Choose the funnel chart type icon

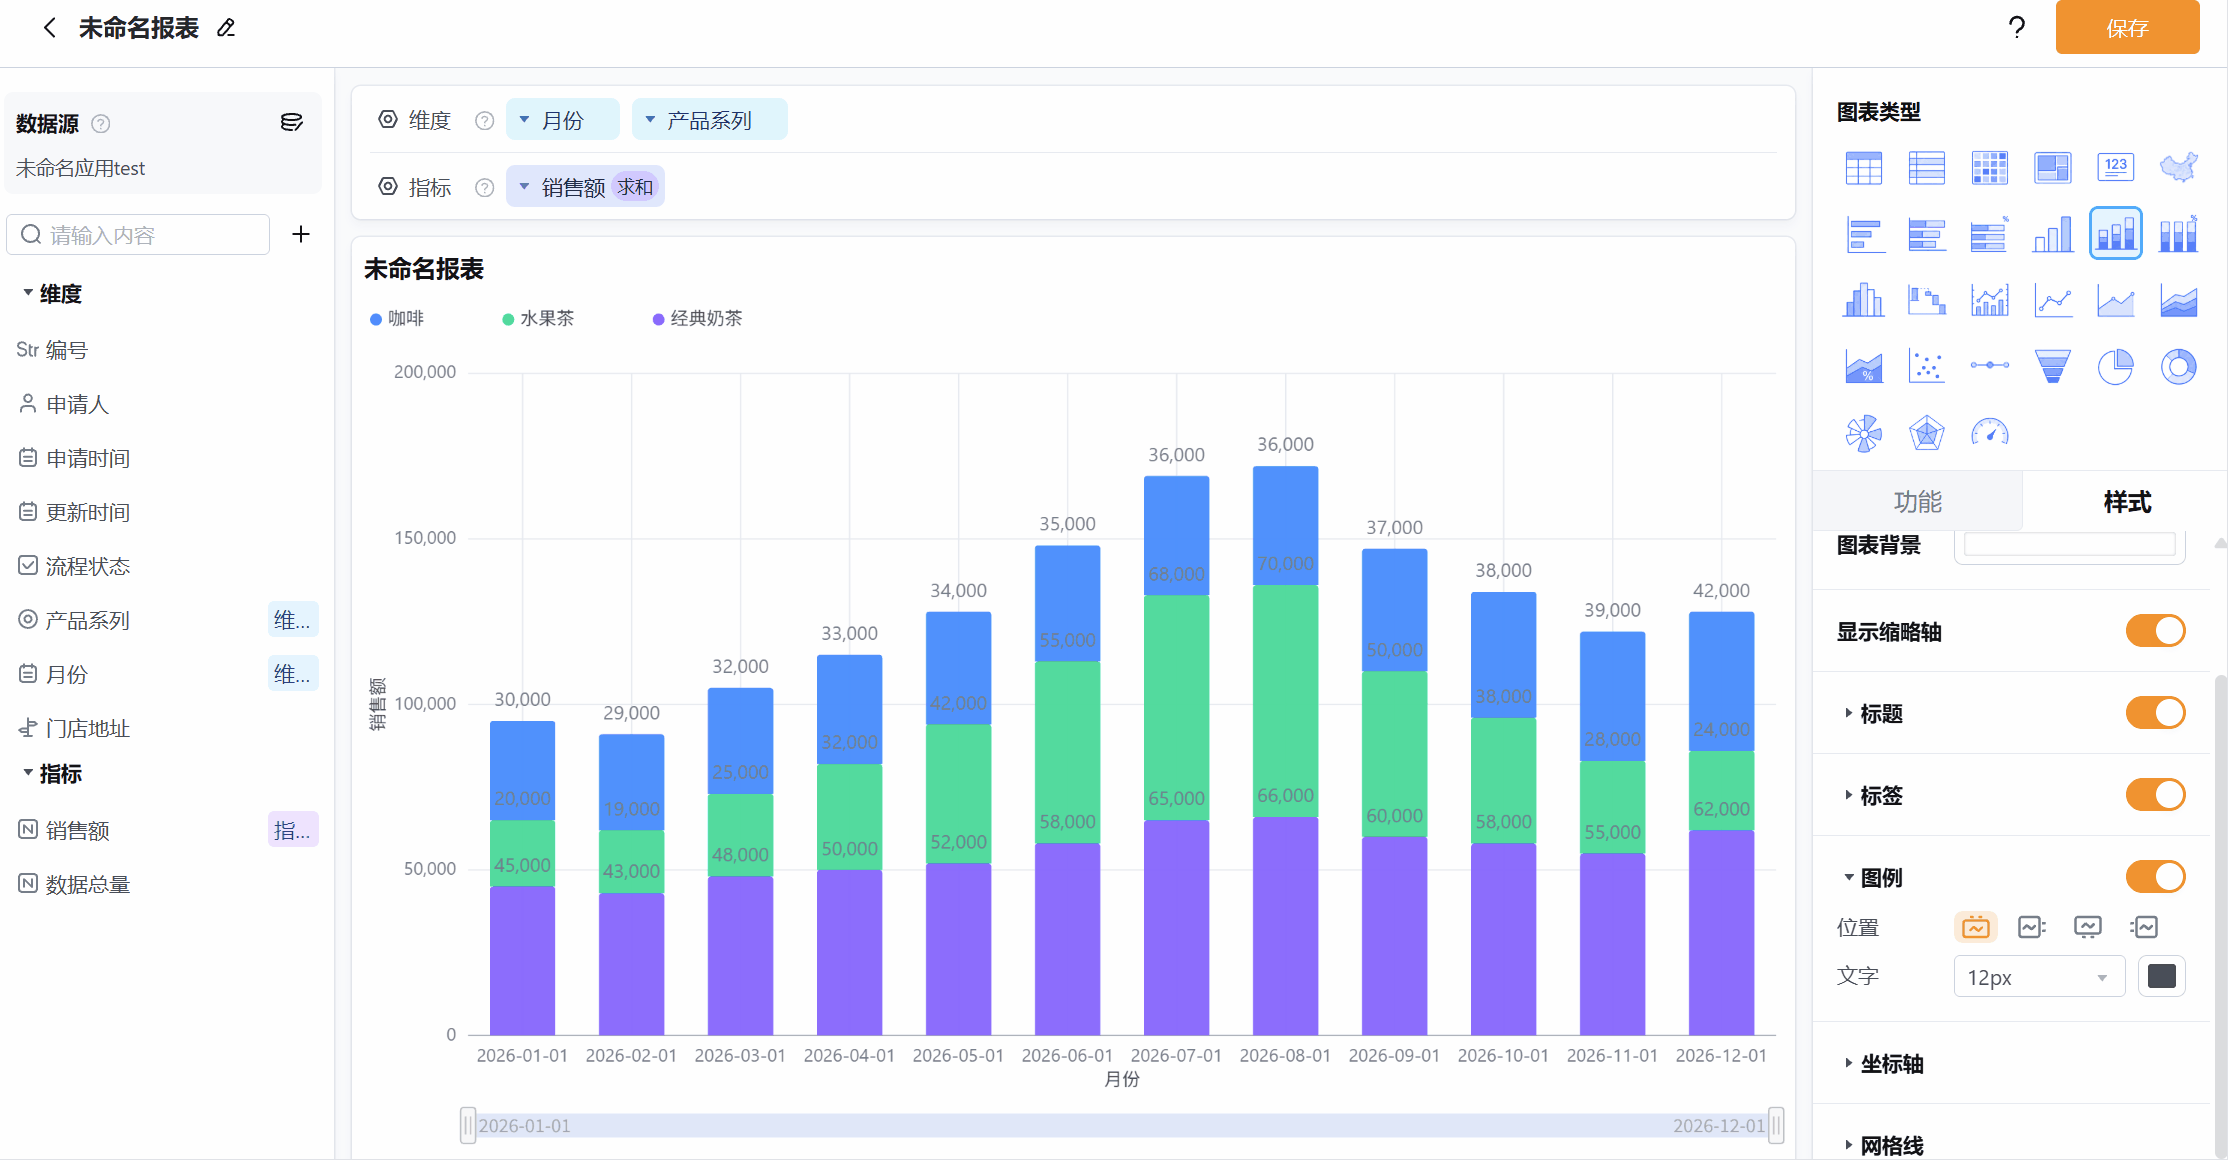[2052, 367]
